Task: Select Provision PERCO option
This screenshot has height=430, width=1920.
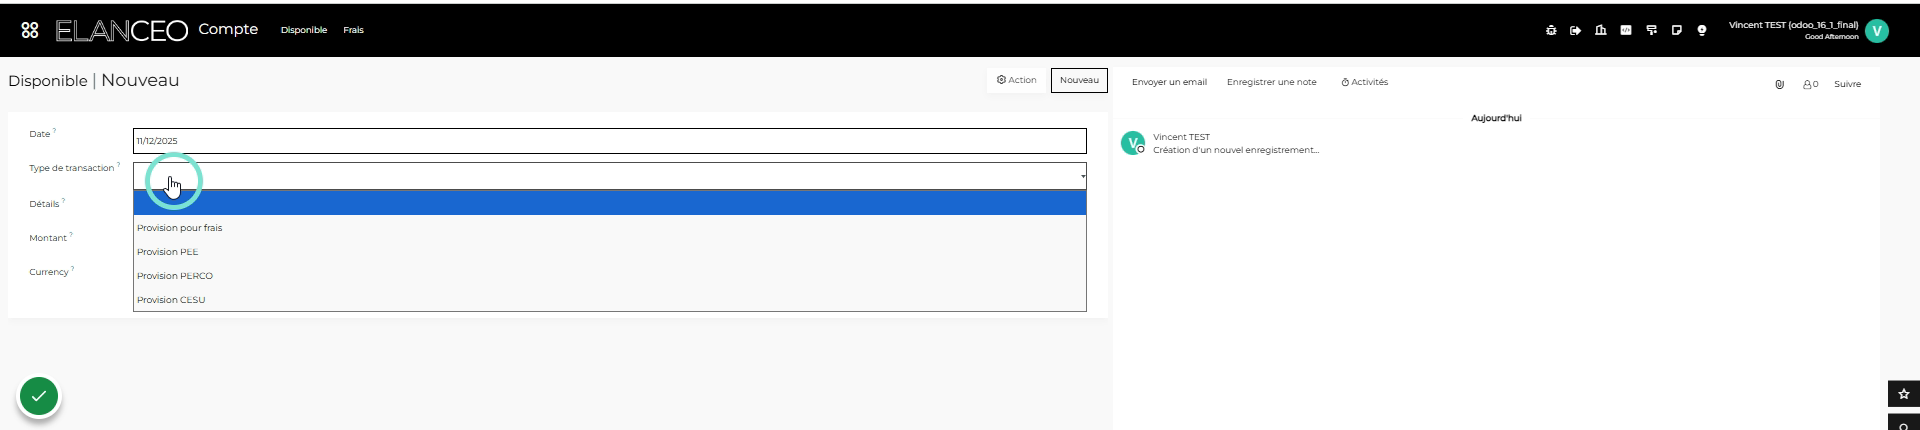Action: coord(610,276)
